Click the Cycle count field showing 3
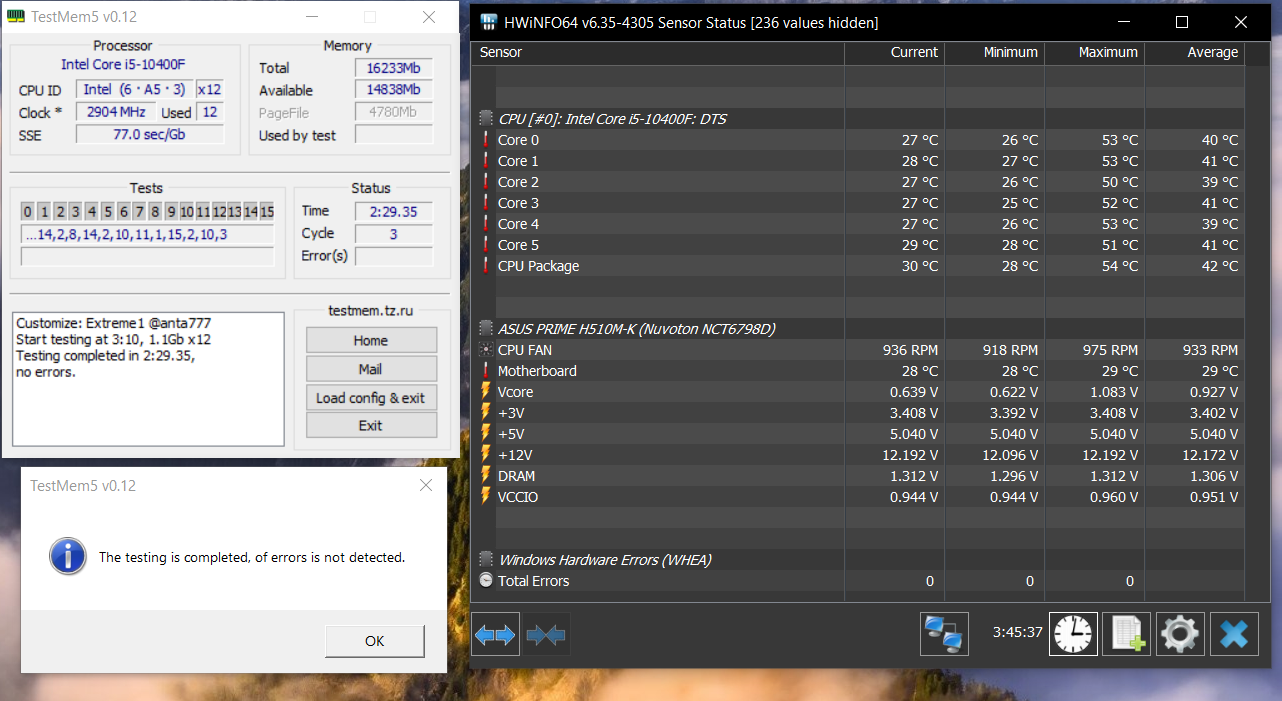 pyautogui.click(x=394, y=234)
